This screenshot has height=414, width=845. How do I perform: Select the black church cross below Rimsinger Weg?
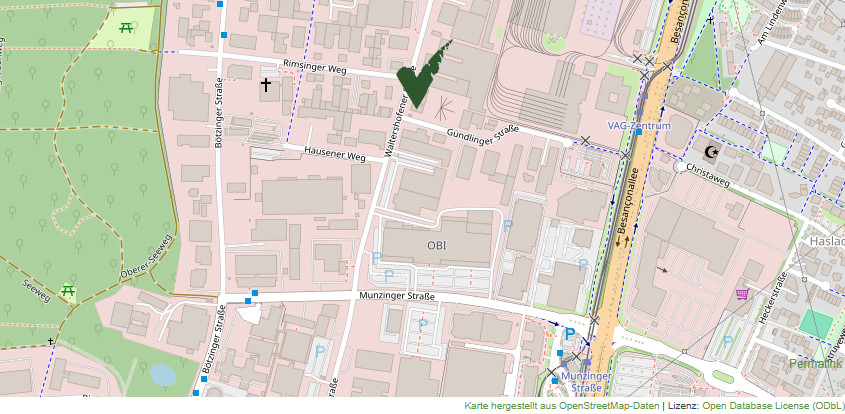pos(266,85)
